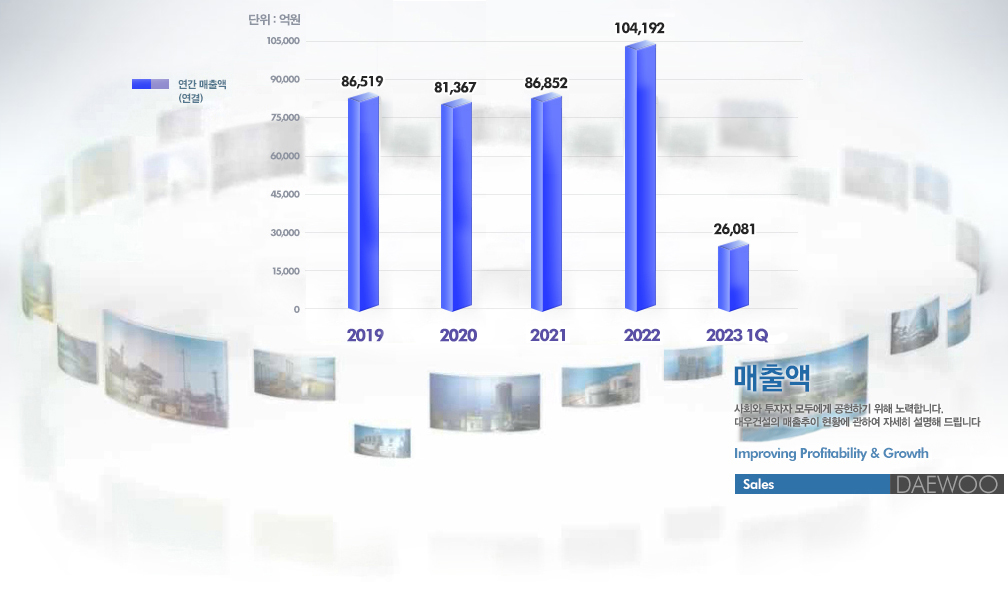
Task: Click the y-axis value 60,000
Action: (x=285, y=156)
